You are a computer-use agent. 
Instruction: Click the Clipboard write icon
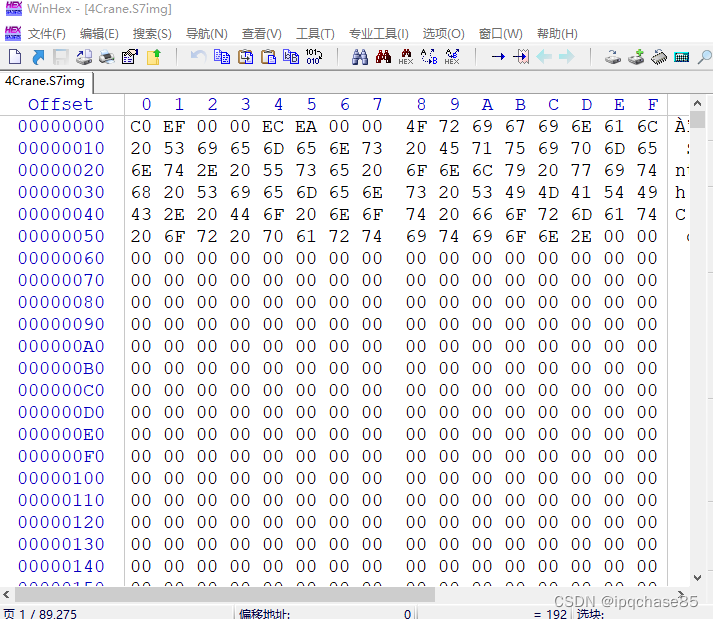tap(246, 57)
